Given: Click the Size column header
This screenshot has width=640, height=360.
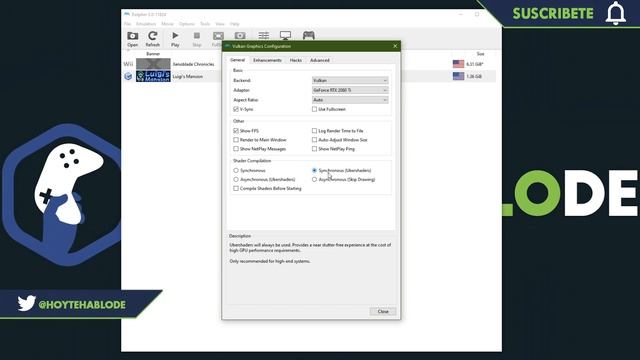Looking at the screenshot, I should coord(480,54).
